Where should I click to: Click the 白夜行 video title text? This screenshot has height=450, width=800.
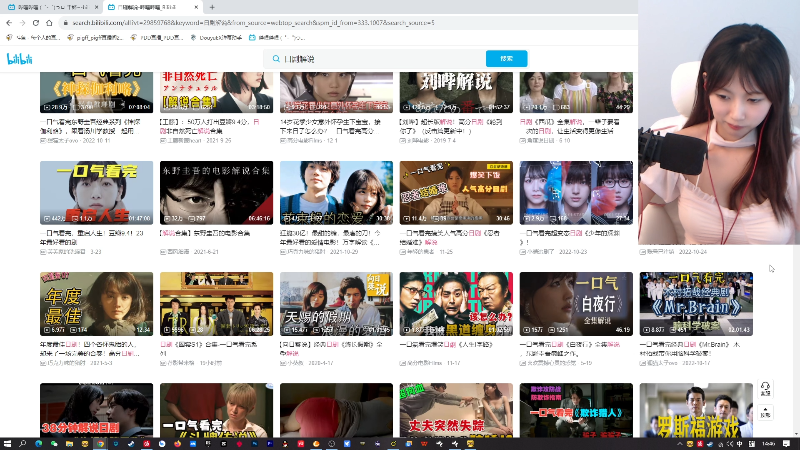pos(570,348)
